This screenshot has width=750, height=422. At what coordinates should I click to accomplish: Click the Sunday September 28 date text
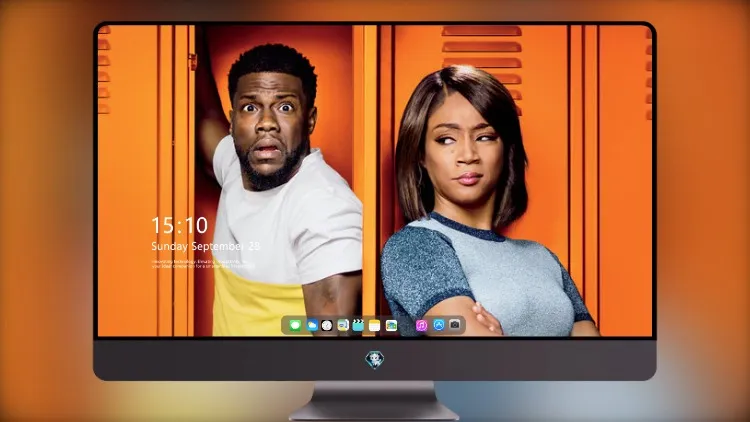click(206, 246)
